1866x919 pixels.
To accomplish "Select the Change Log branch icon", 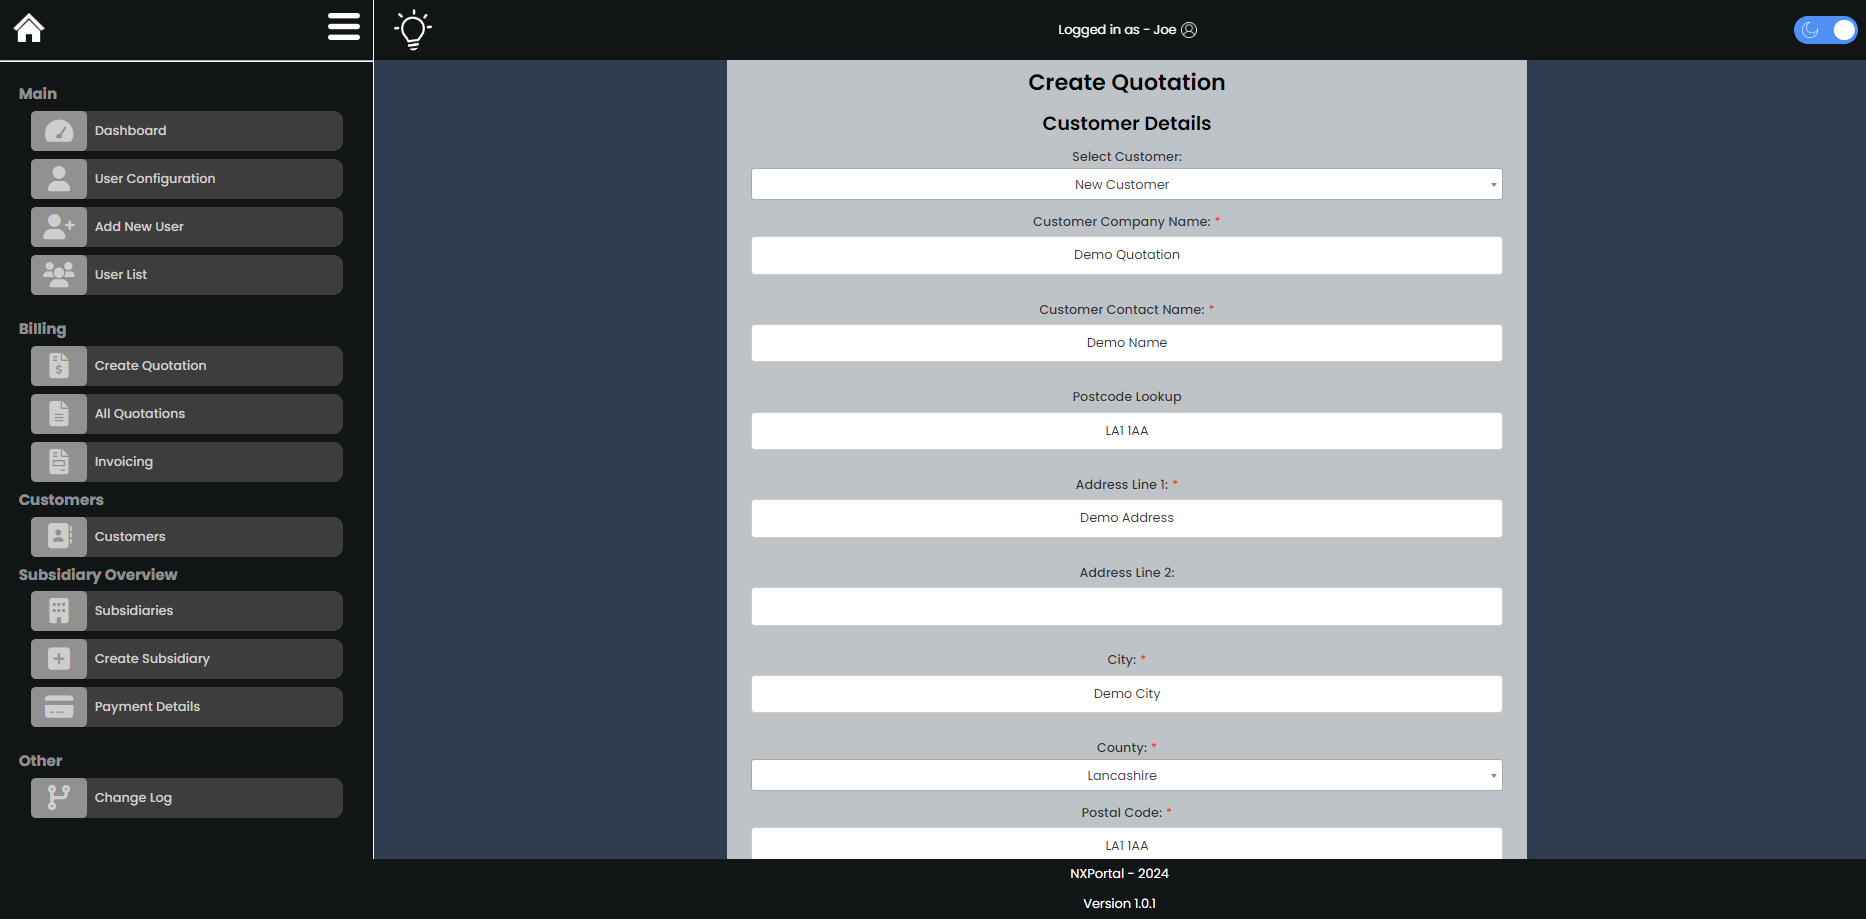I will [58, 797].
